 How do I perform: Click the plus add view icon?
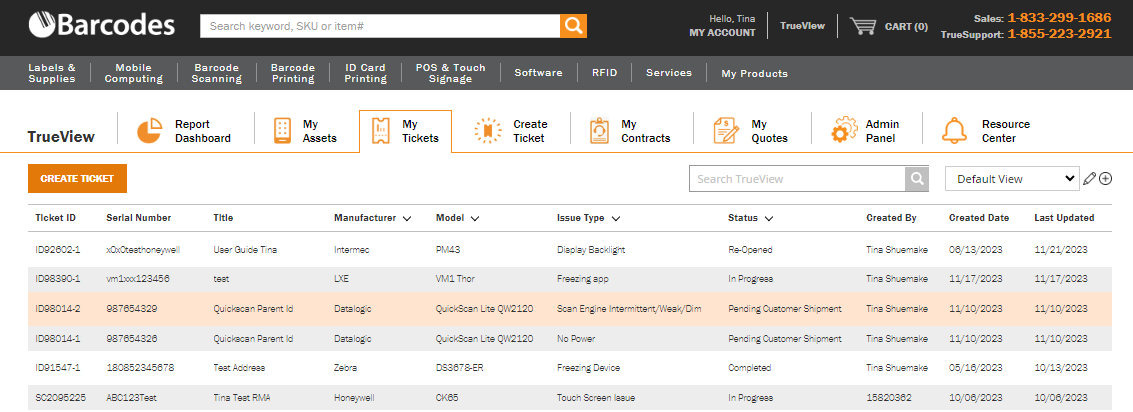[1106, 179]
